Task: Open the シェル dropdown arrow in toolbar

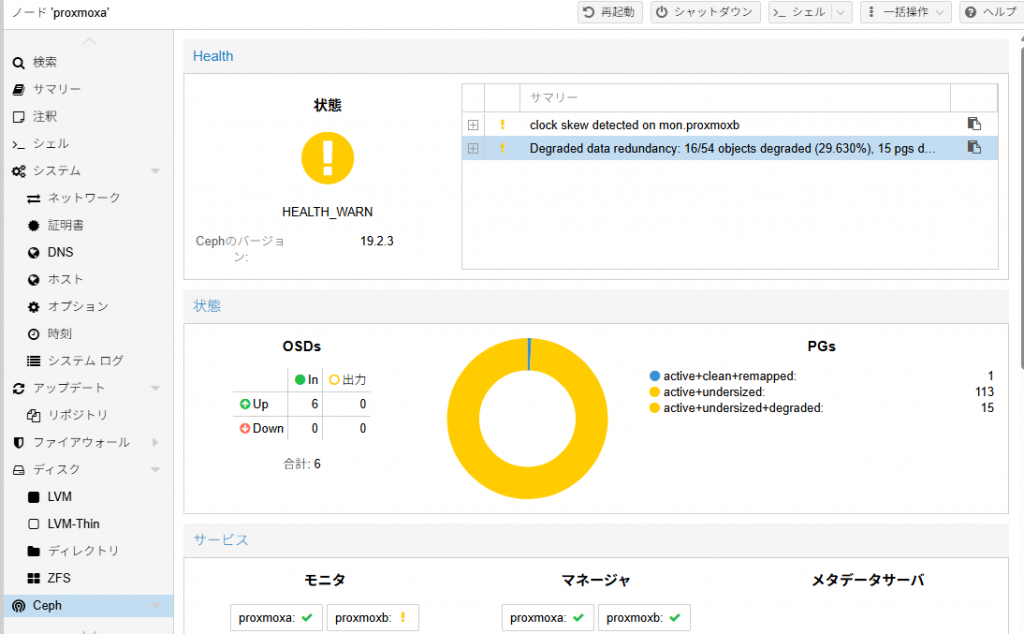Action: coord(841,12)
